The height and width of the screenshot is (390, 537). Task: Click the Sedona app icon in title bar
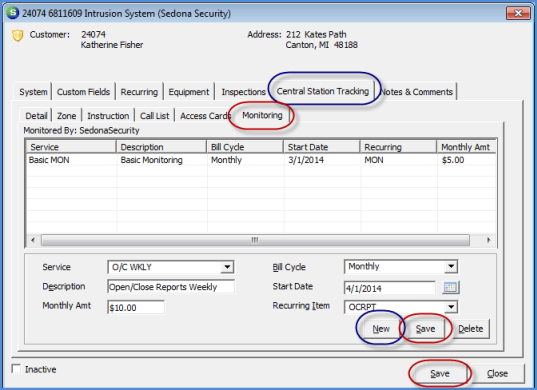[13, 13]
